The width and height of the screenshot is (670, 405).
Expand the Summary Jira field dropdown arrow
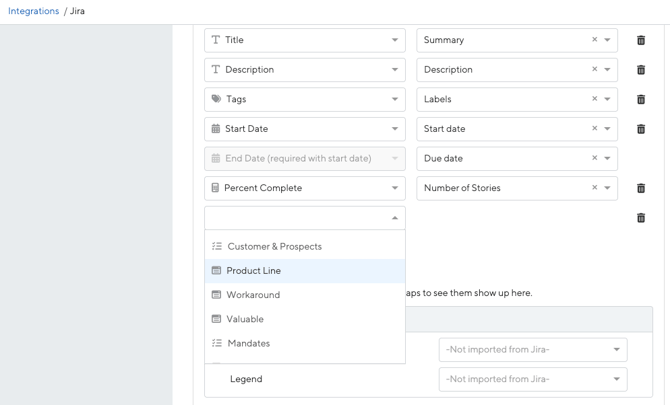point(607,40)
